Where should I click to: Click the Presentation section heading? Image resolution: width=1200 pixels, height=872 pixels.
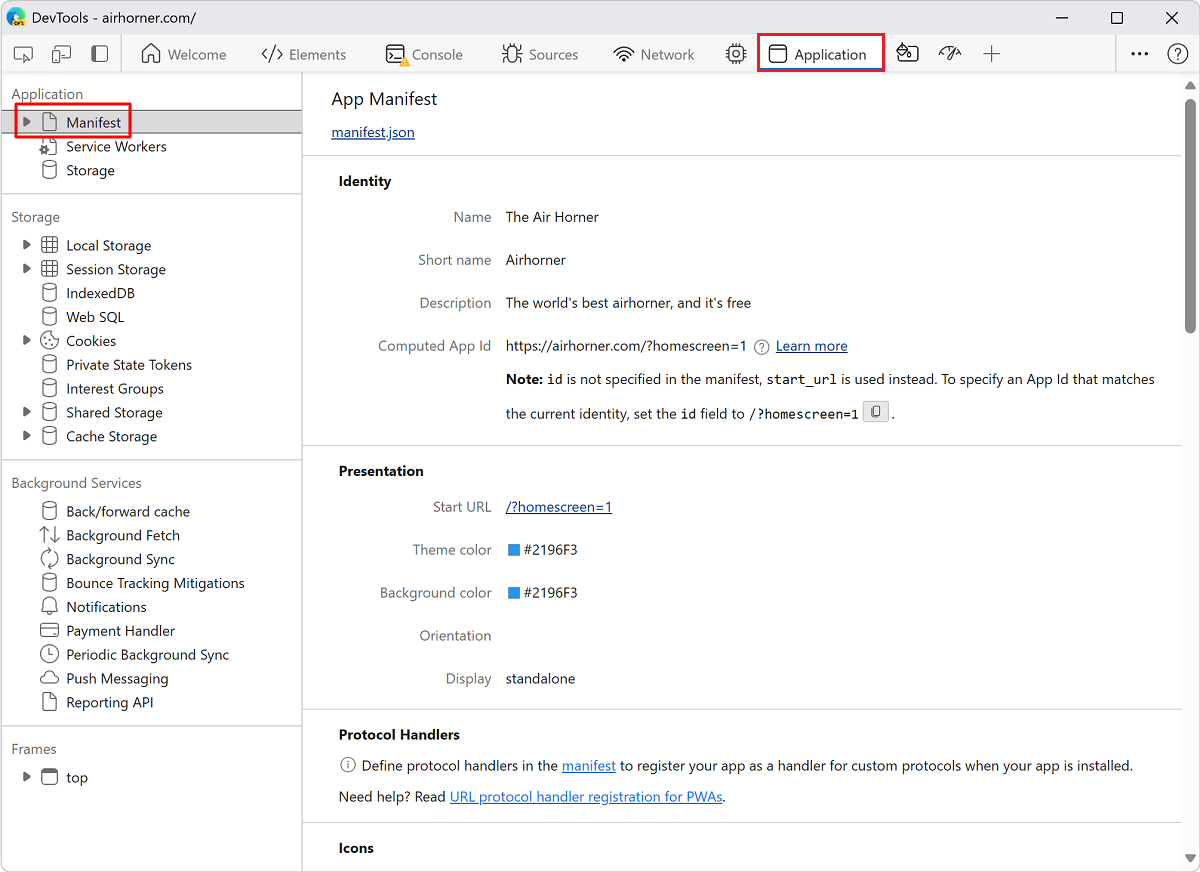(381, 471)
